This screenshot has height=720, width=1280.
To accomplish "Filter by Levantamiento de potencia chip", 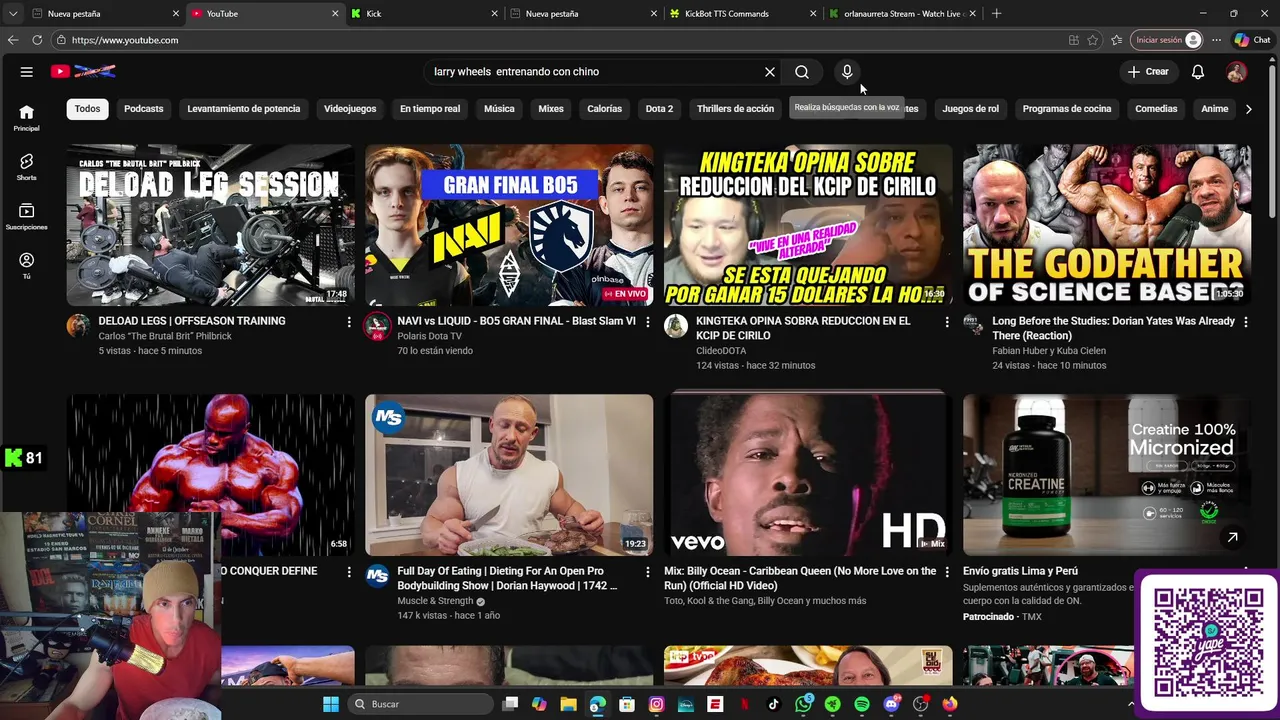I will tap(243, 109).
